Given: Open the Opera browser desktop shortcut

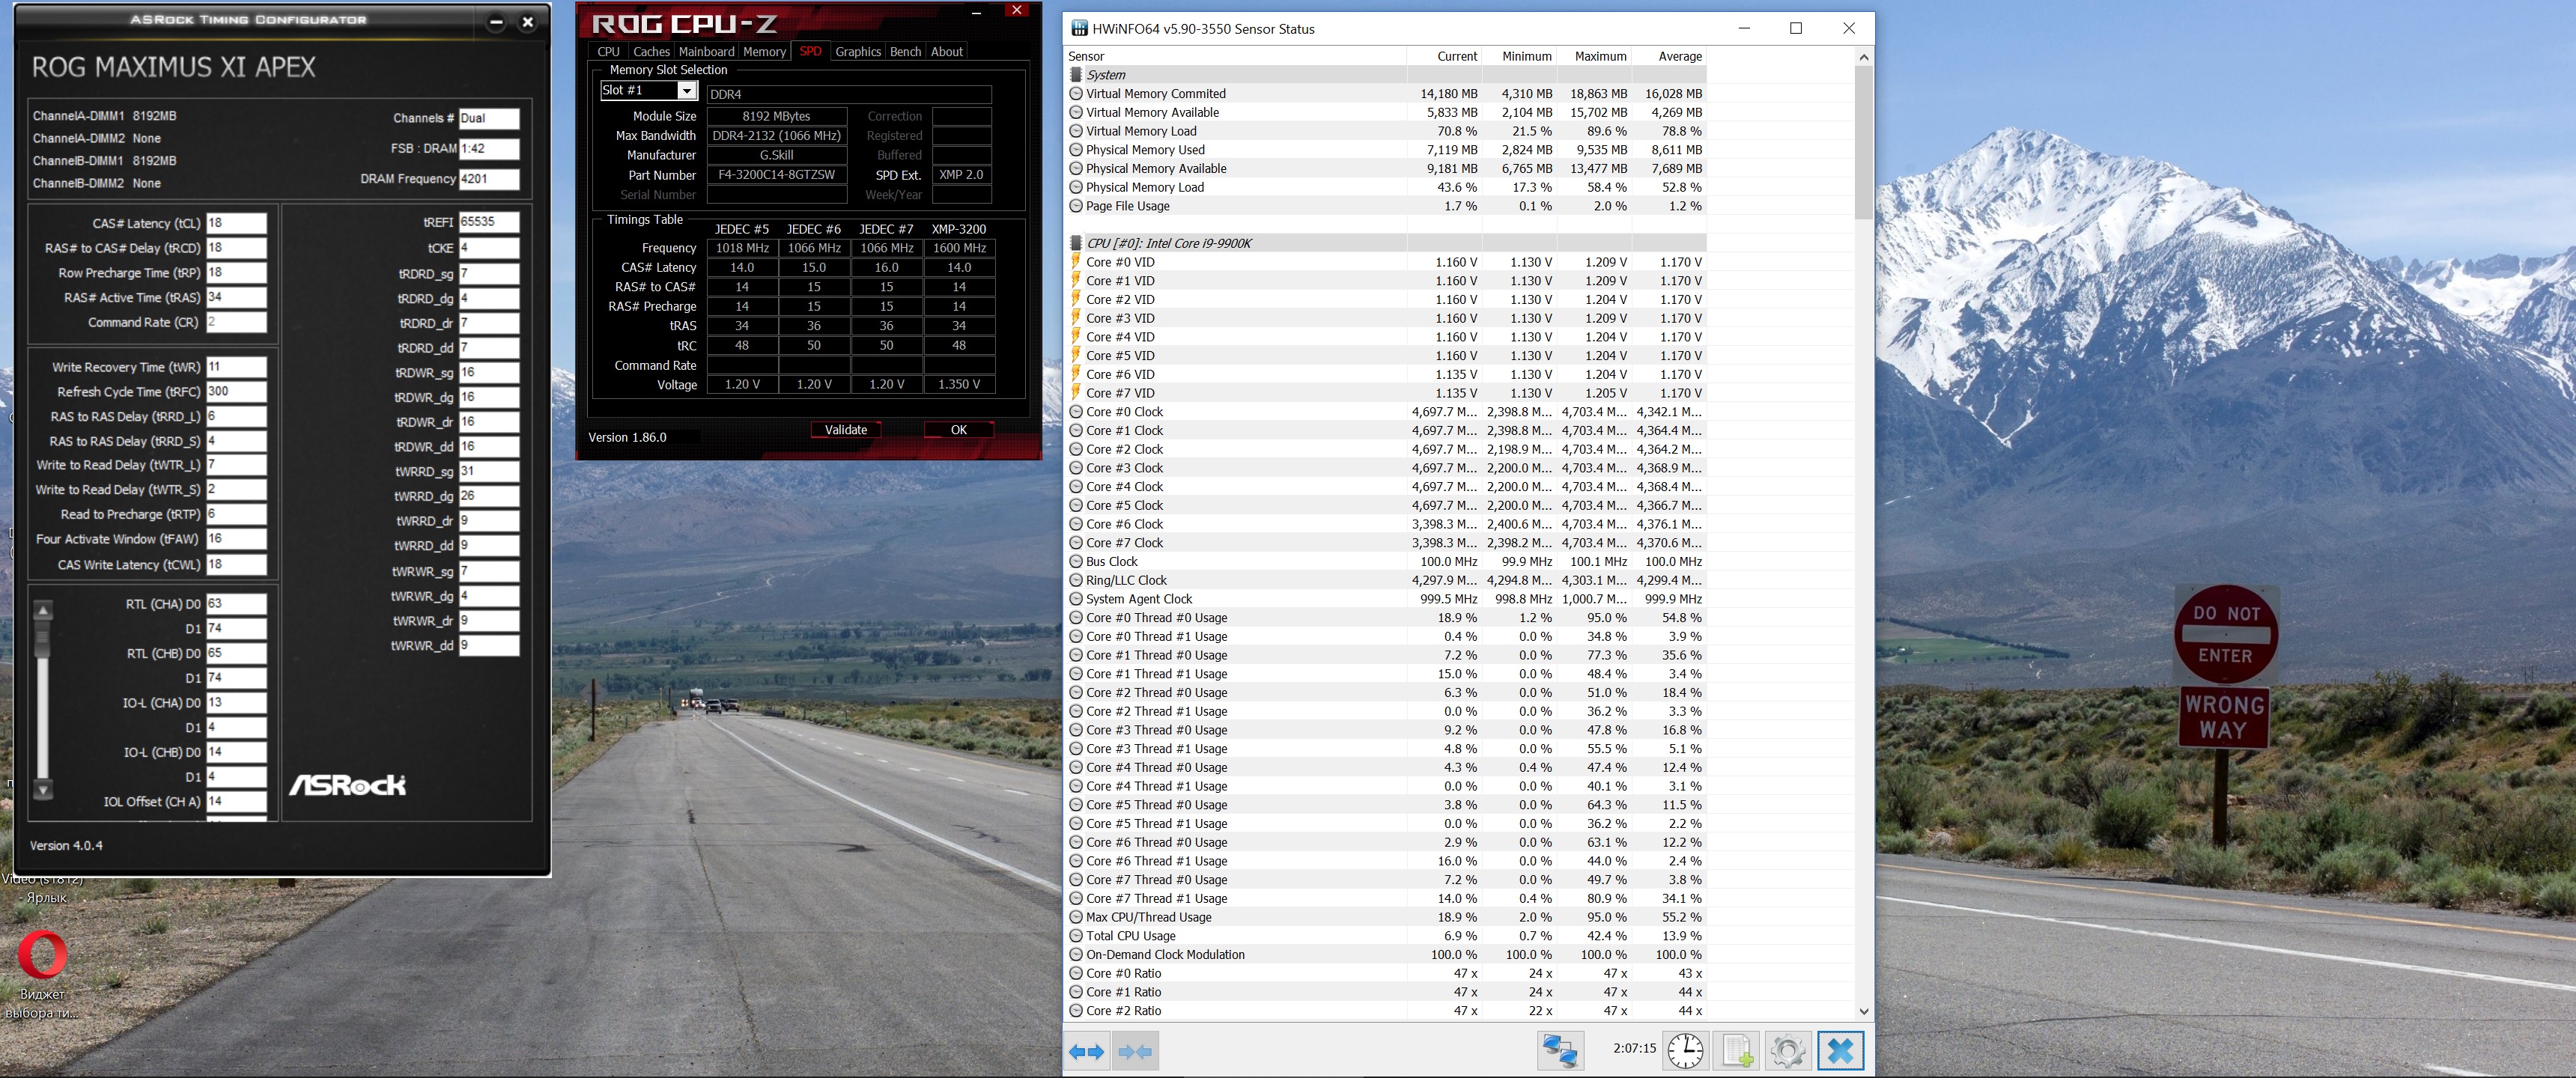Looking at the screenshot, I should point(42,956).
